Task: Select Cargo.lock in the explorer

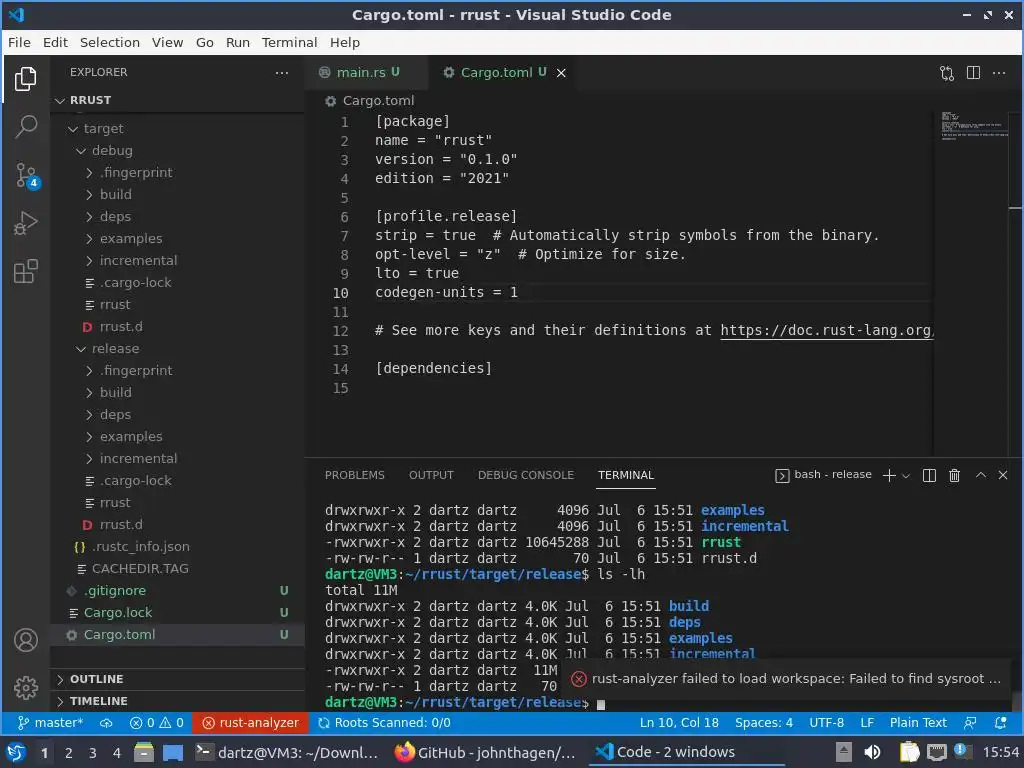Action: tap(176, 613)
